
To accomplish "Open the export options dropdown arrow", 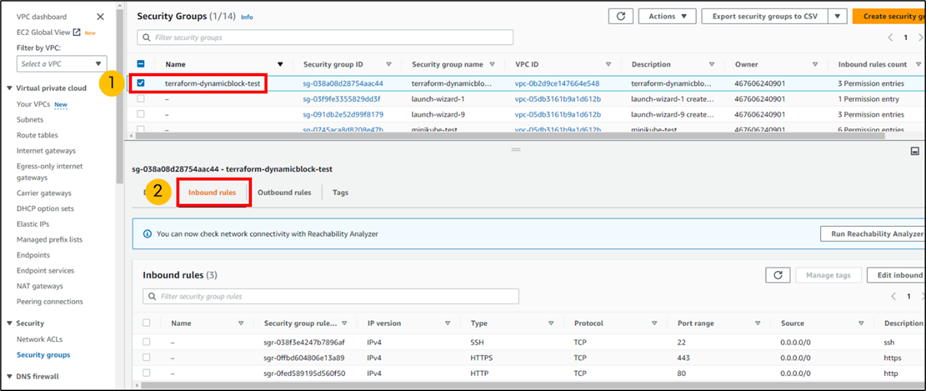I will pyautogui.click(x=837, y=17).
